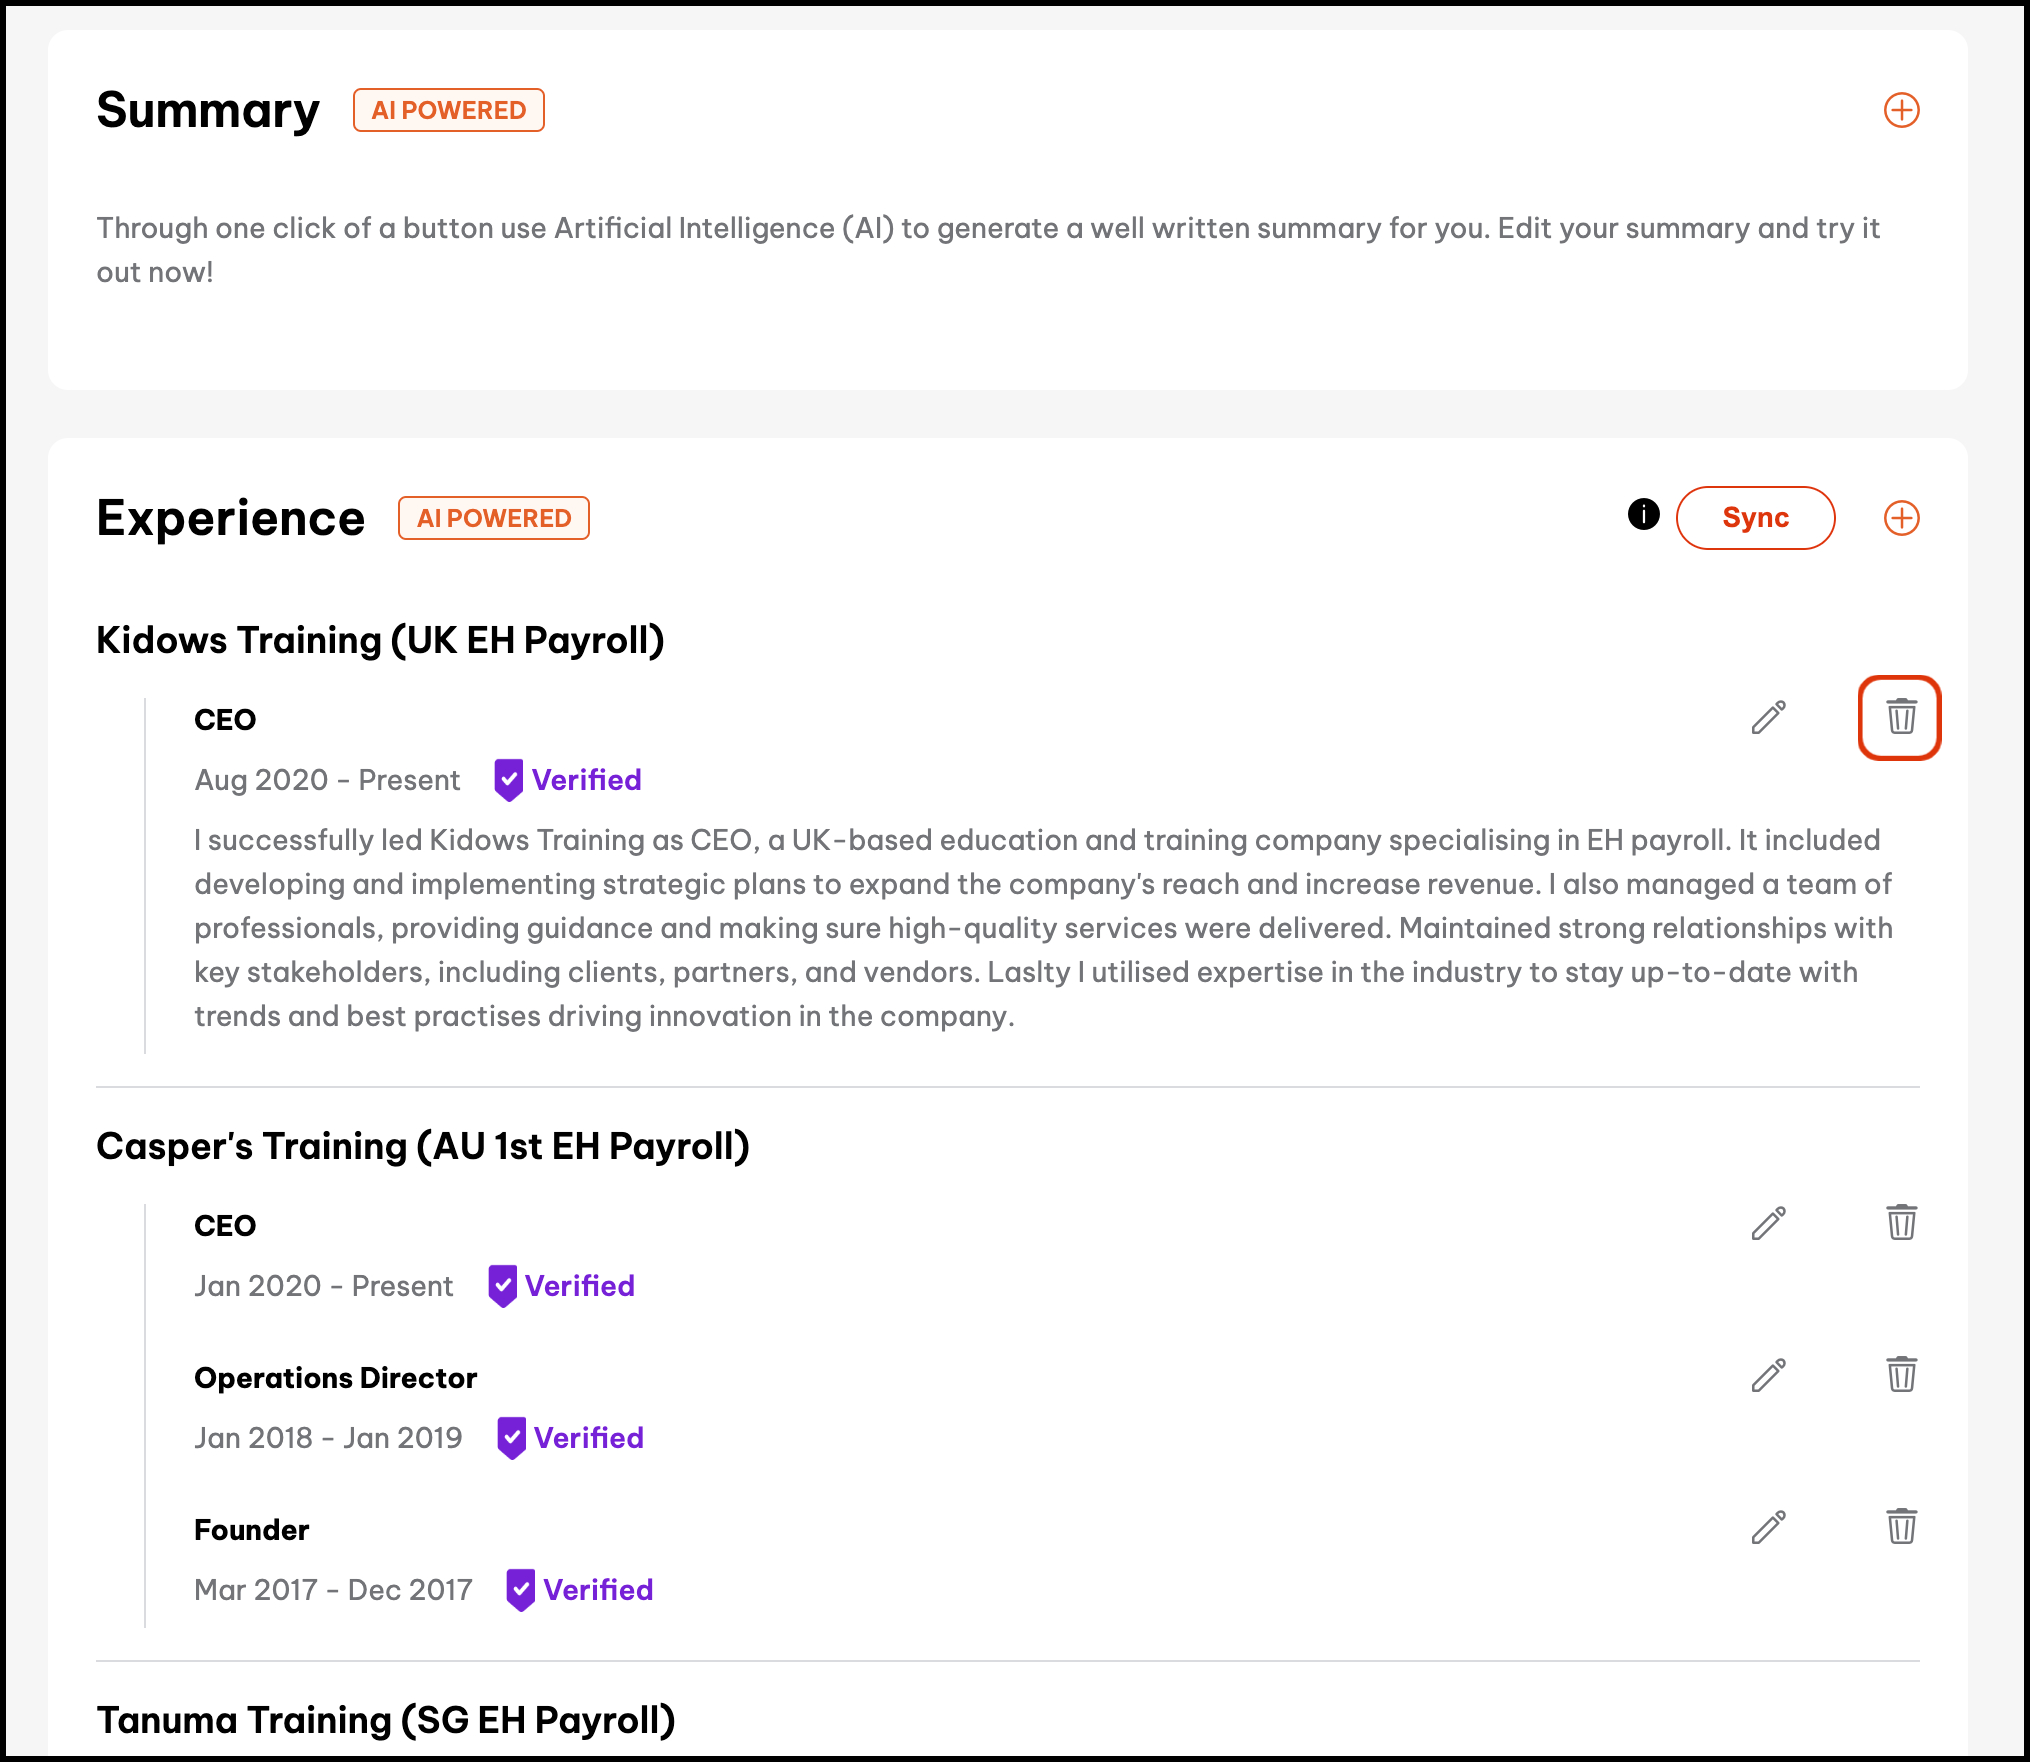
Task: Add a new summary with plus icon
Action: (1901, 110)
